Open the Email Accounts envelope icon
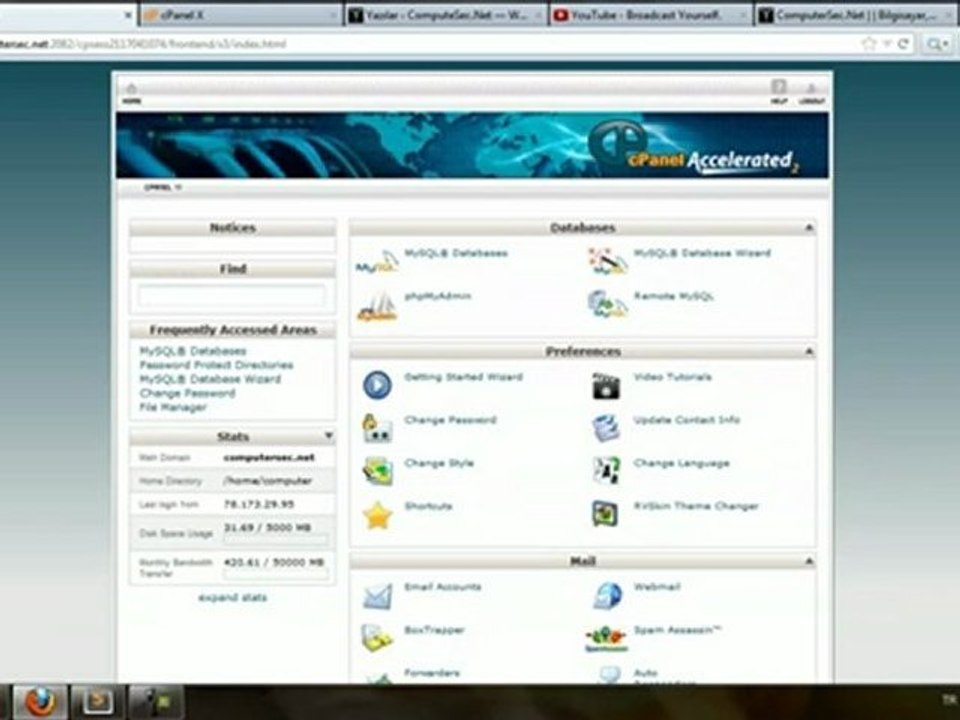 377,596
